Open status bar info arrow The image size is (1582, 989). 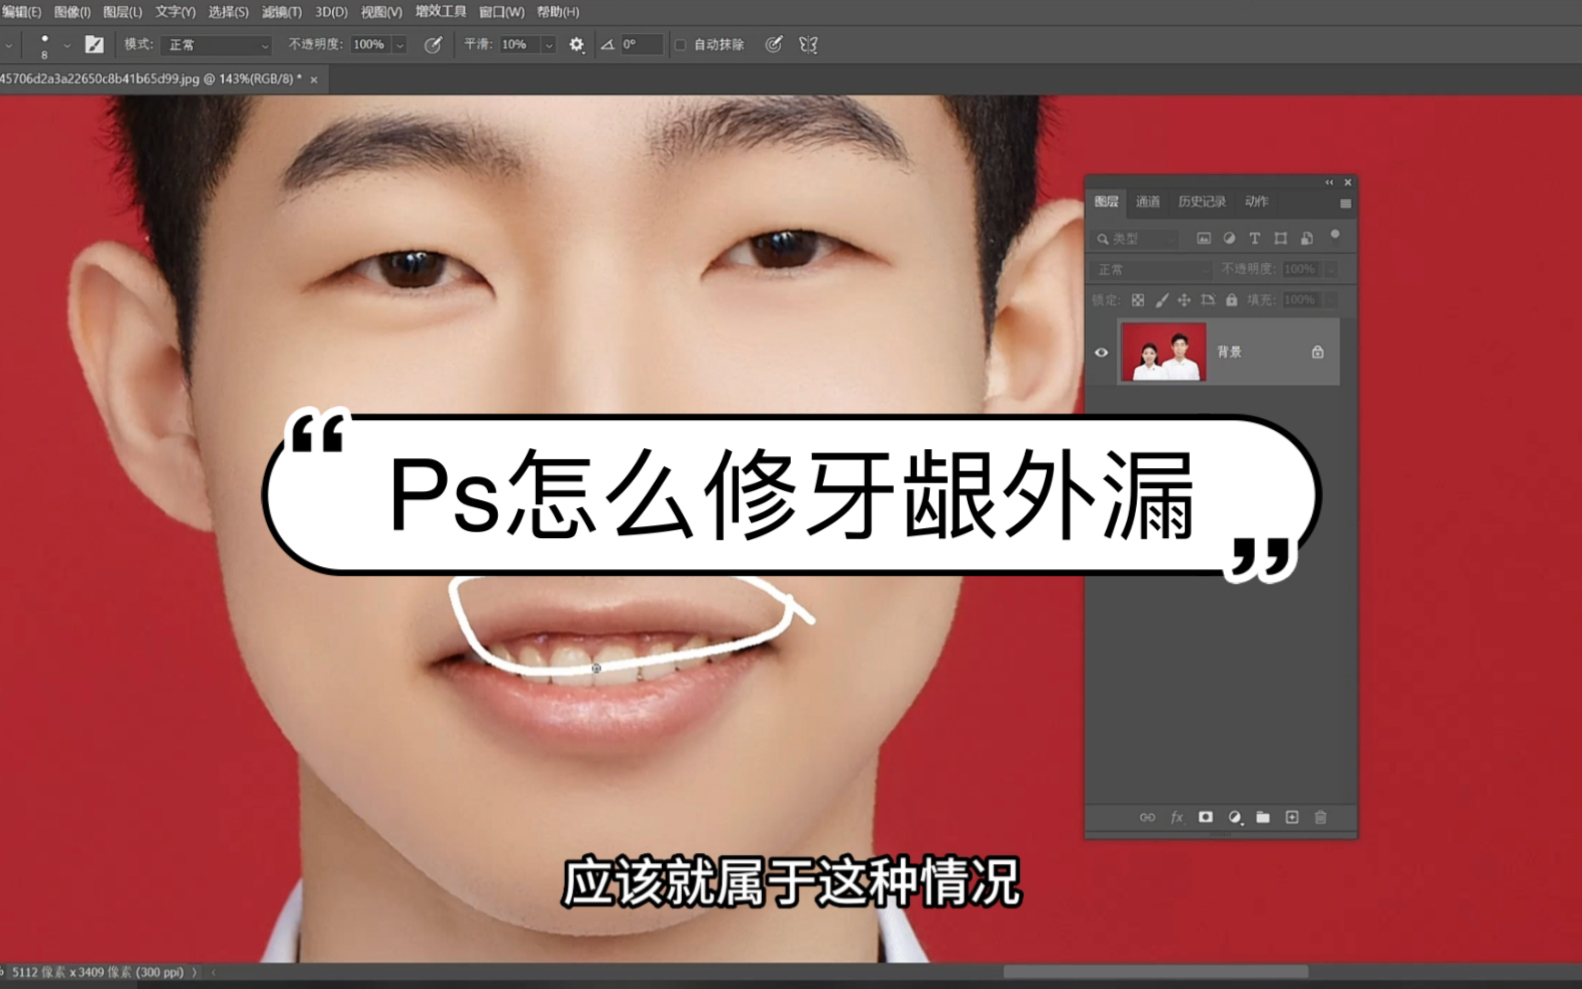click(195, 972)
